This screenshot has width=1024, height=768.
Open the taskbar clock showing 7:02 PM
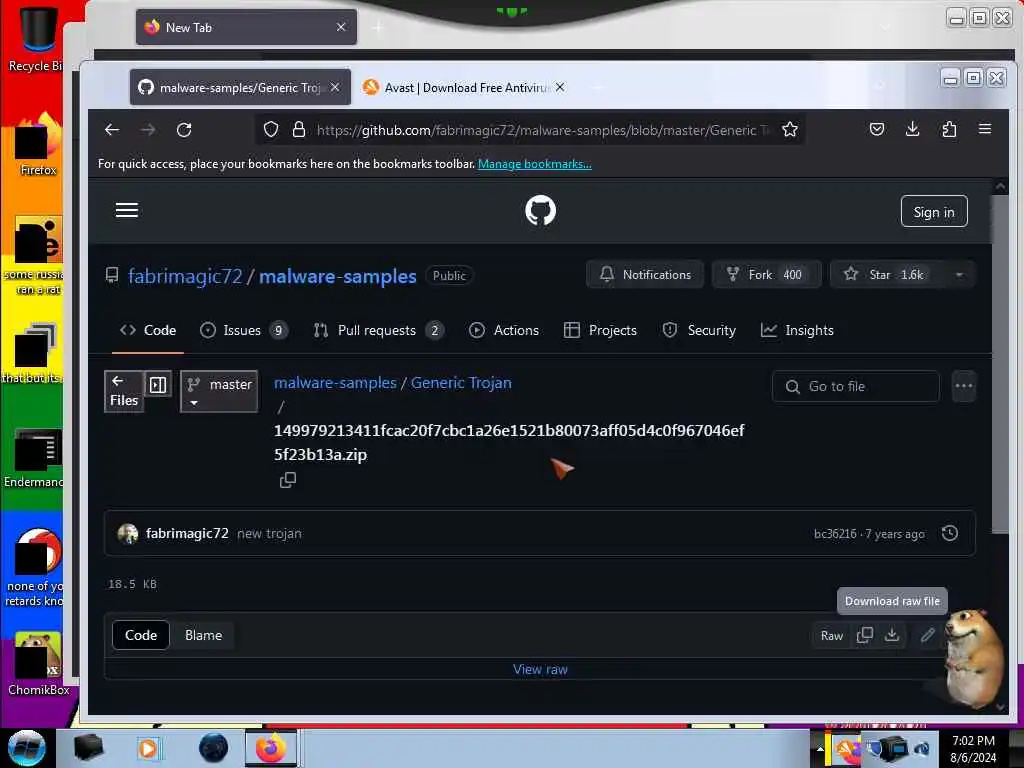(x=973, y=748)
